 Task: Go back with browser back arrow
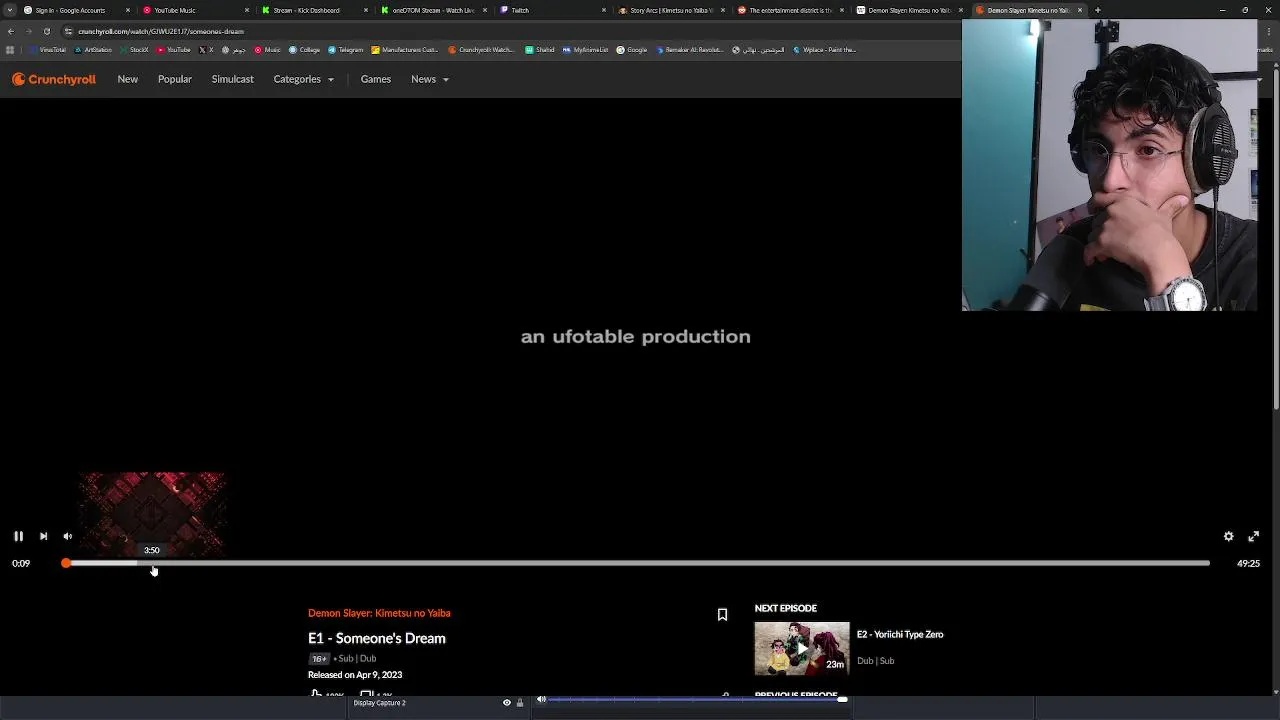point(10,31)
